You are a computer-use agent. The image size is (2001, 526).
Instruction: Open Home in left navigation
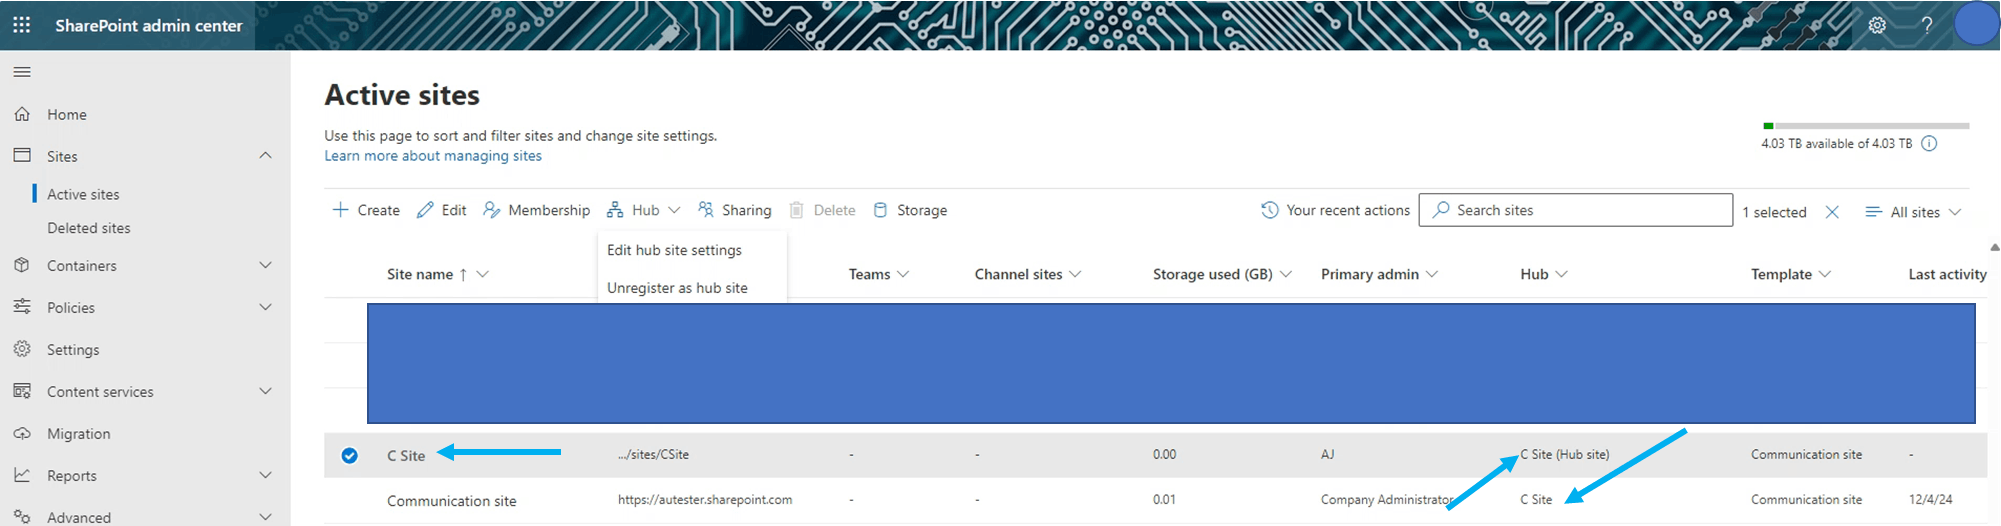67,115
